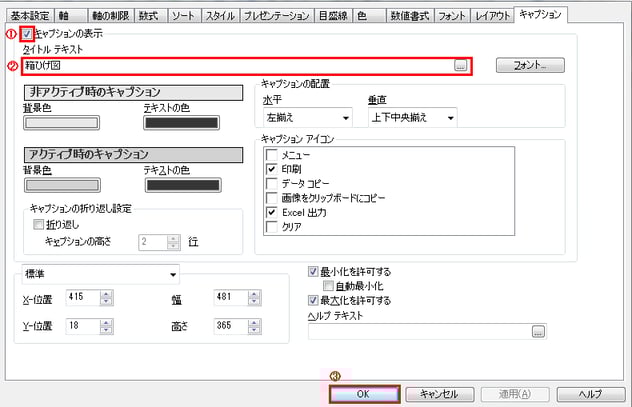Pick inactive caption 背景色 swatch

(x=61, y=123)
